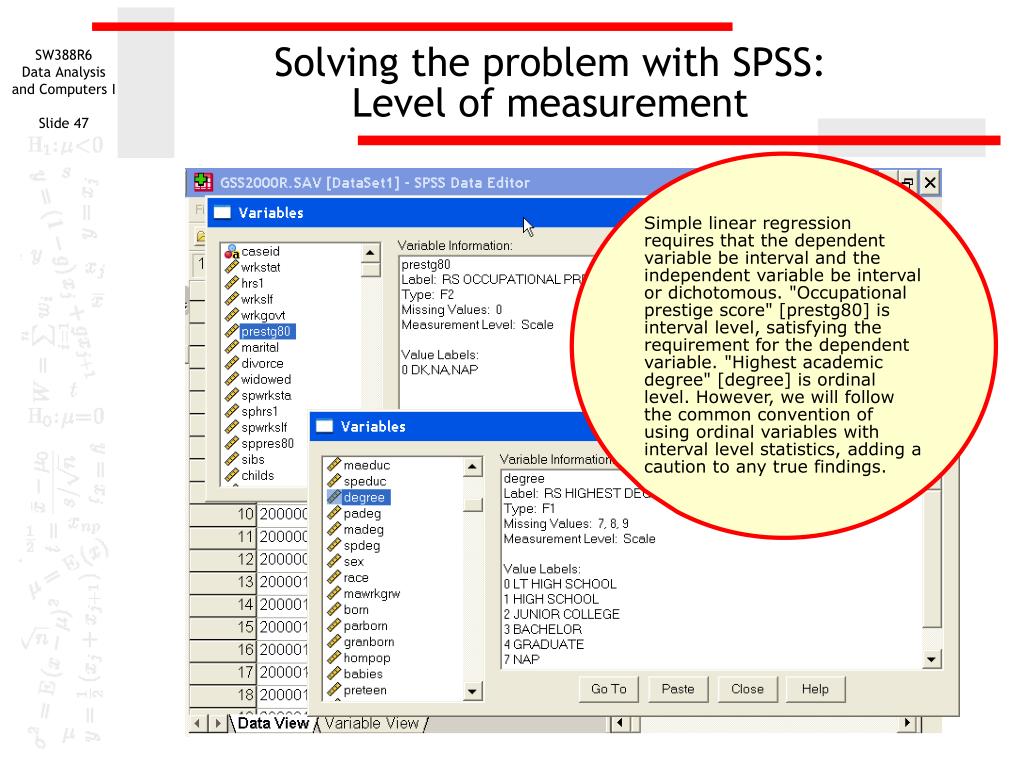
Task: Click sheet tab scroll-right arrow
Action: pos(218,724)
